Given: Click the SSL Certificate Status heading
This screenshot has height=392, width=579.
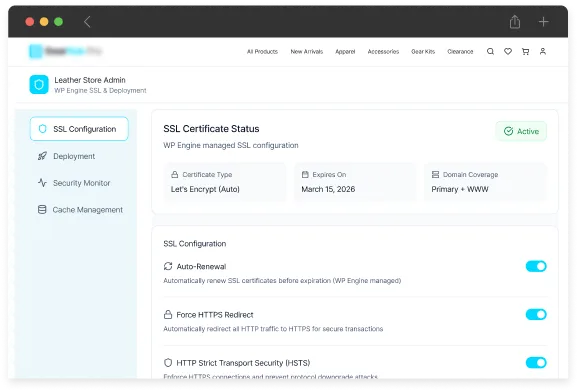Looking at the screenshot, I should coord(211,128).
